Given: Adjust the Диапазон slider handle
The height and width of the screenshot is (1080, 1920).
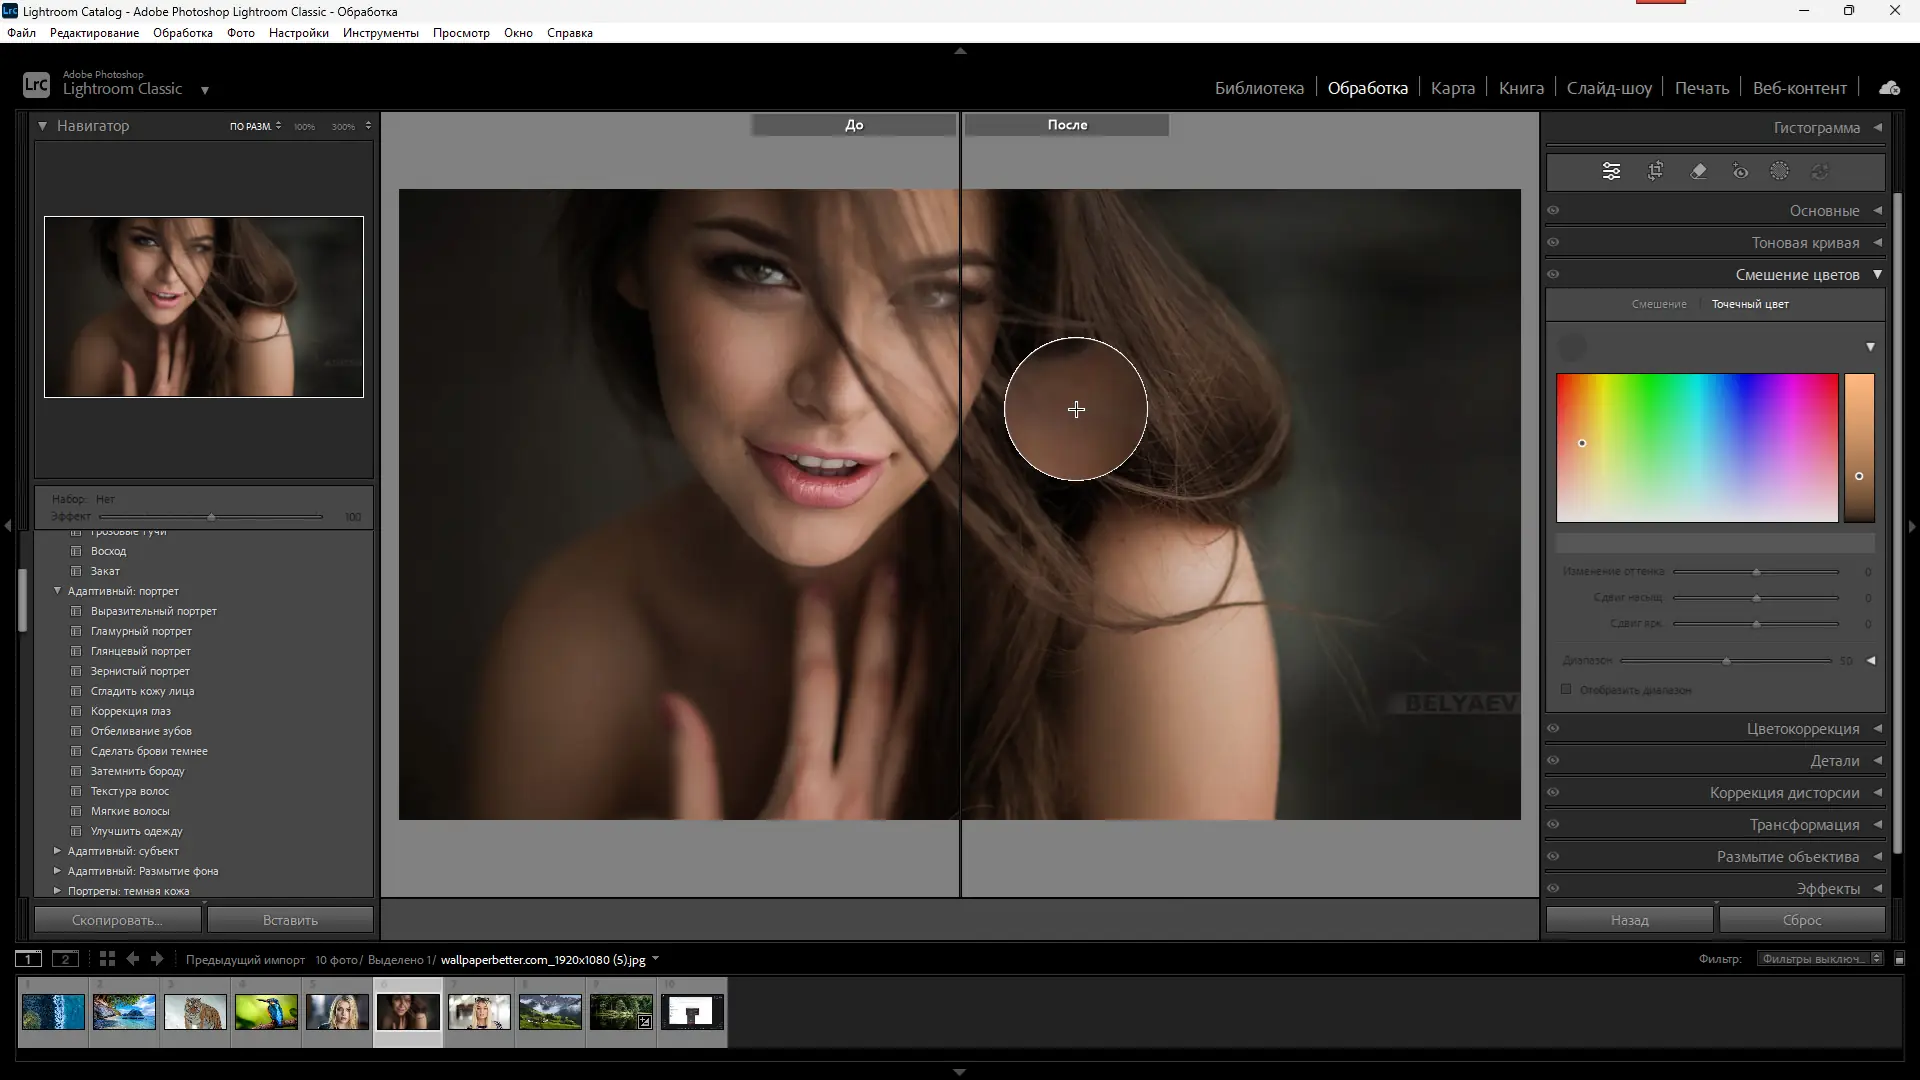Looking at the screenshot, I should coord(1726,661).
